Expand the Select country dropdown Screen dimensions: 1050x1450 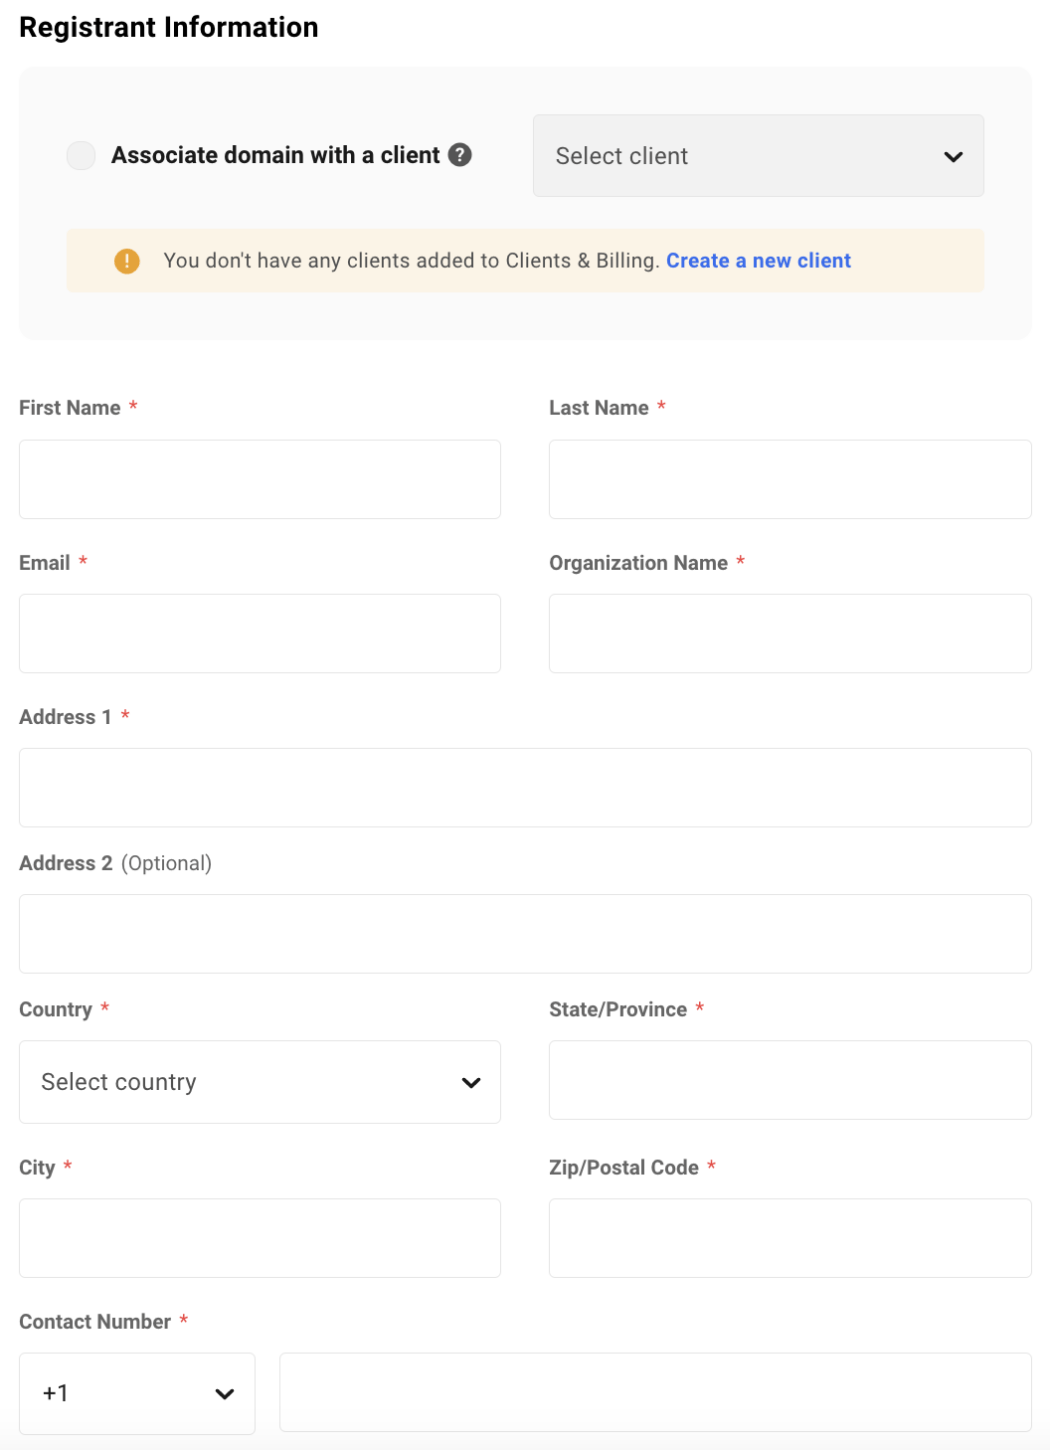(259, 1082)
